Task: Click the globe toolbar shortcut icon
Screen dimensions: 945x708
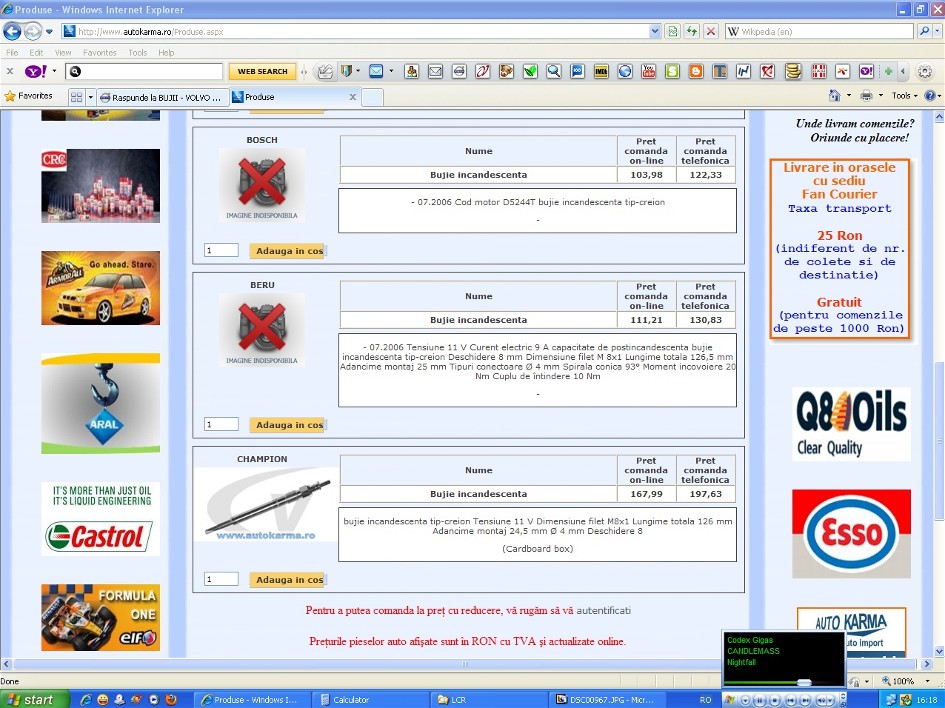Action: [x=625, y=72]
